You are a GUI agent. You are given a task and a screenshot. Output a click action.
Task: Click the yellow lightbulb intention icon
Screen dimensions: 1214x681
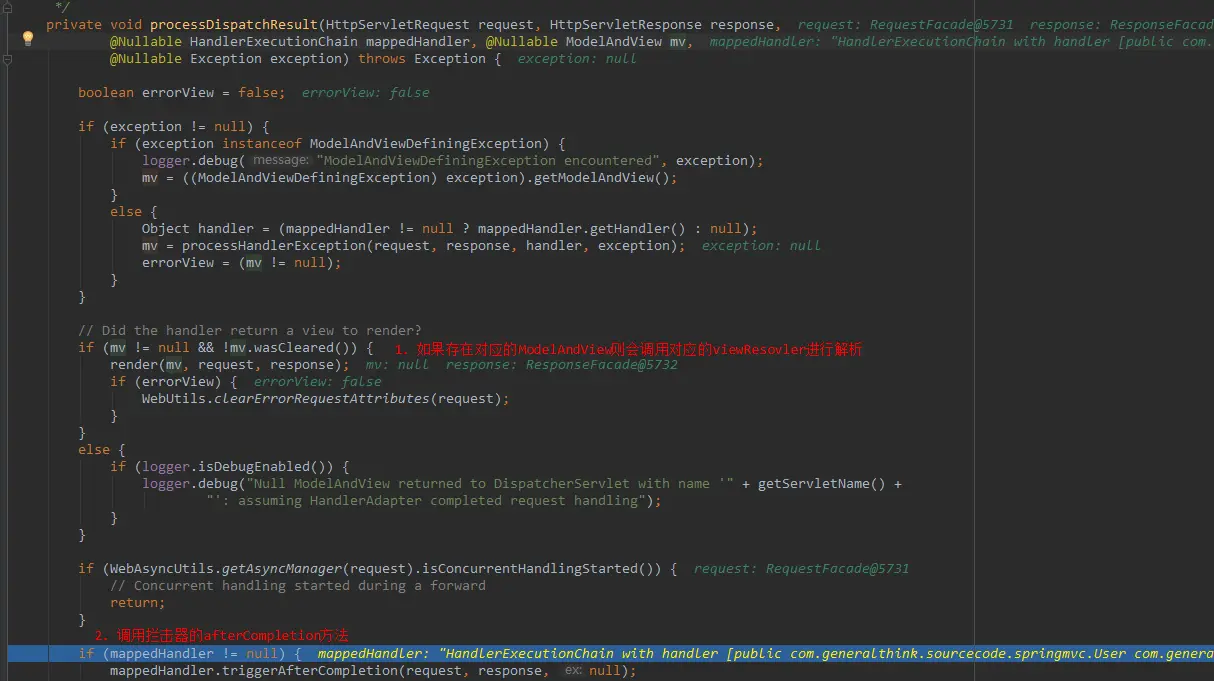point(28,38)
